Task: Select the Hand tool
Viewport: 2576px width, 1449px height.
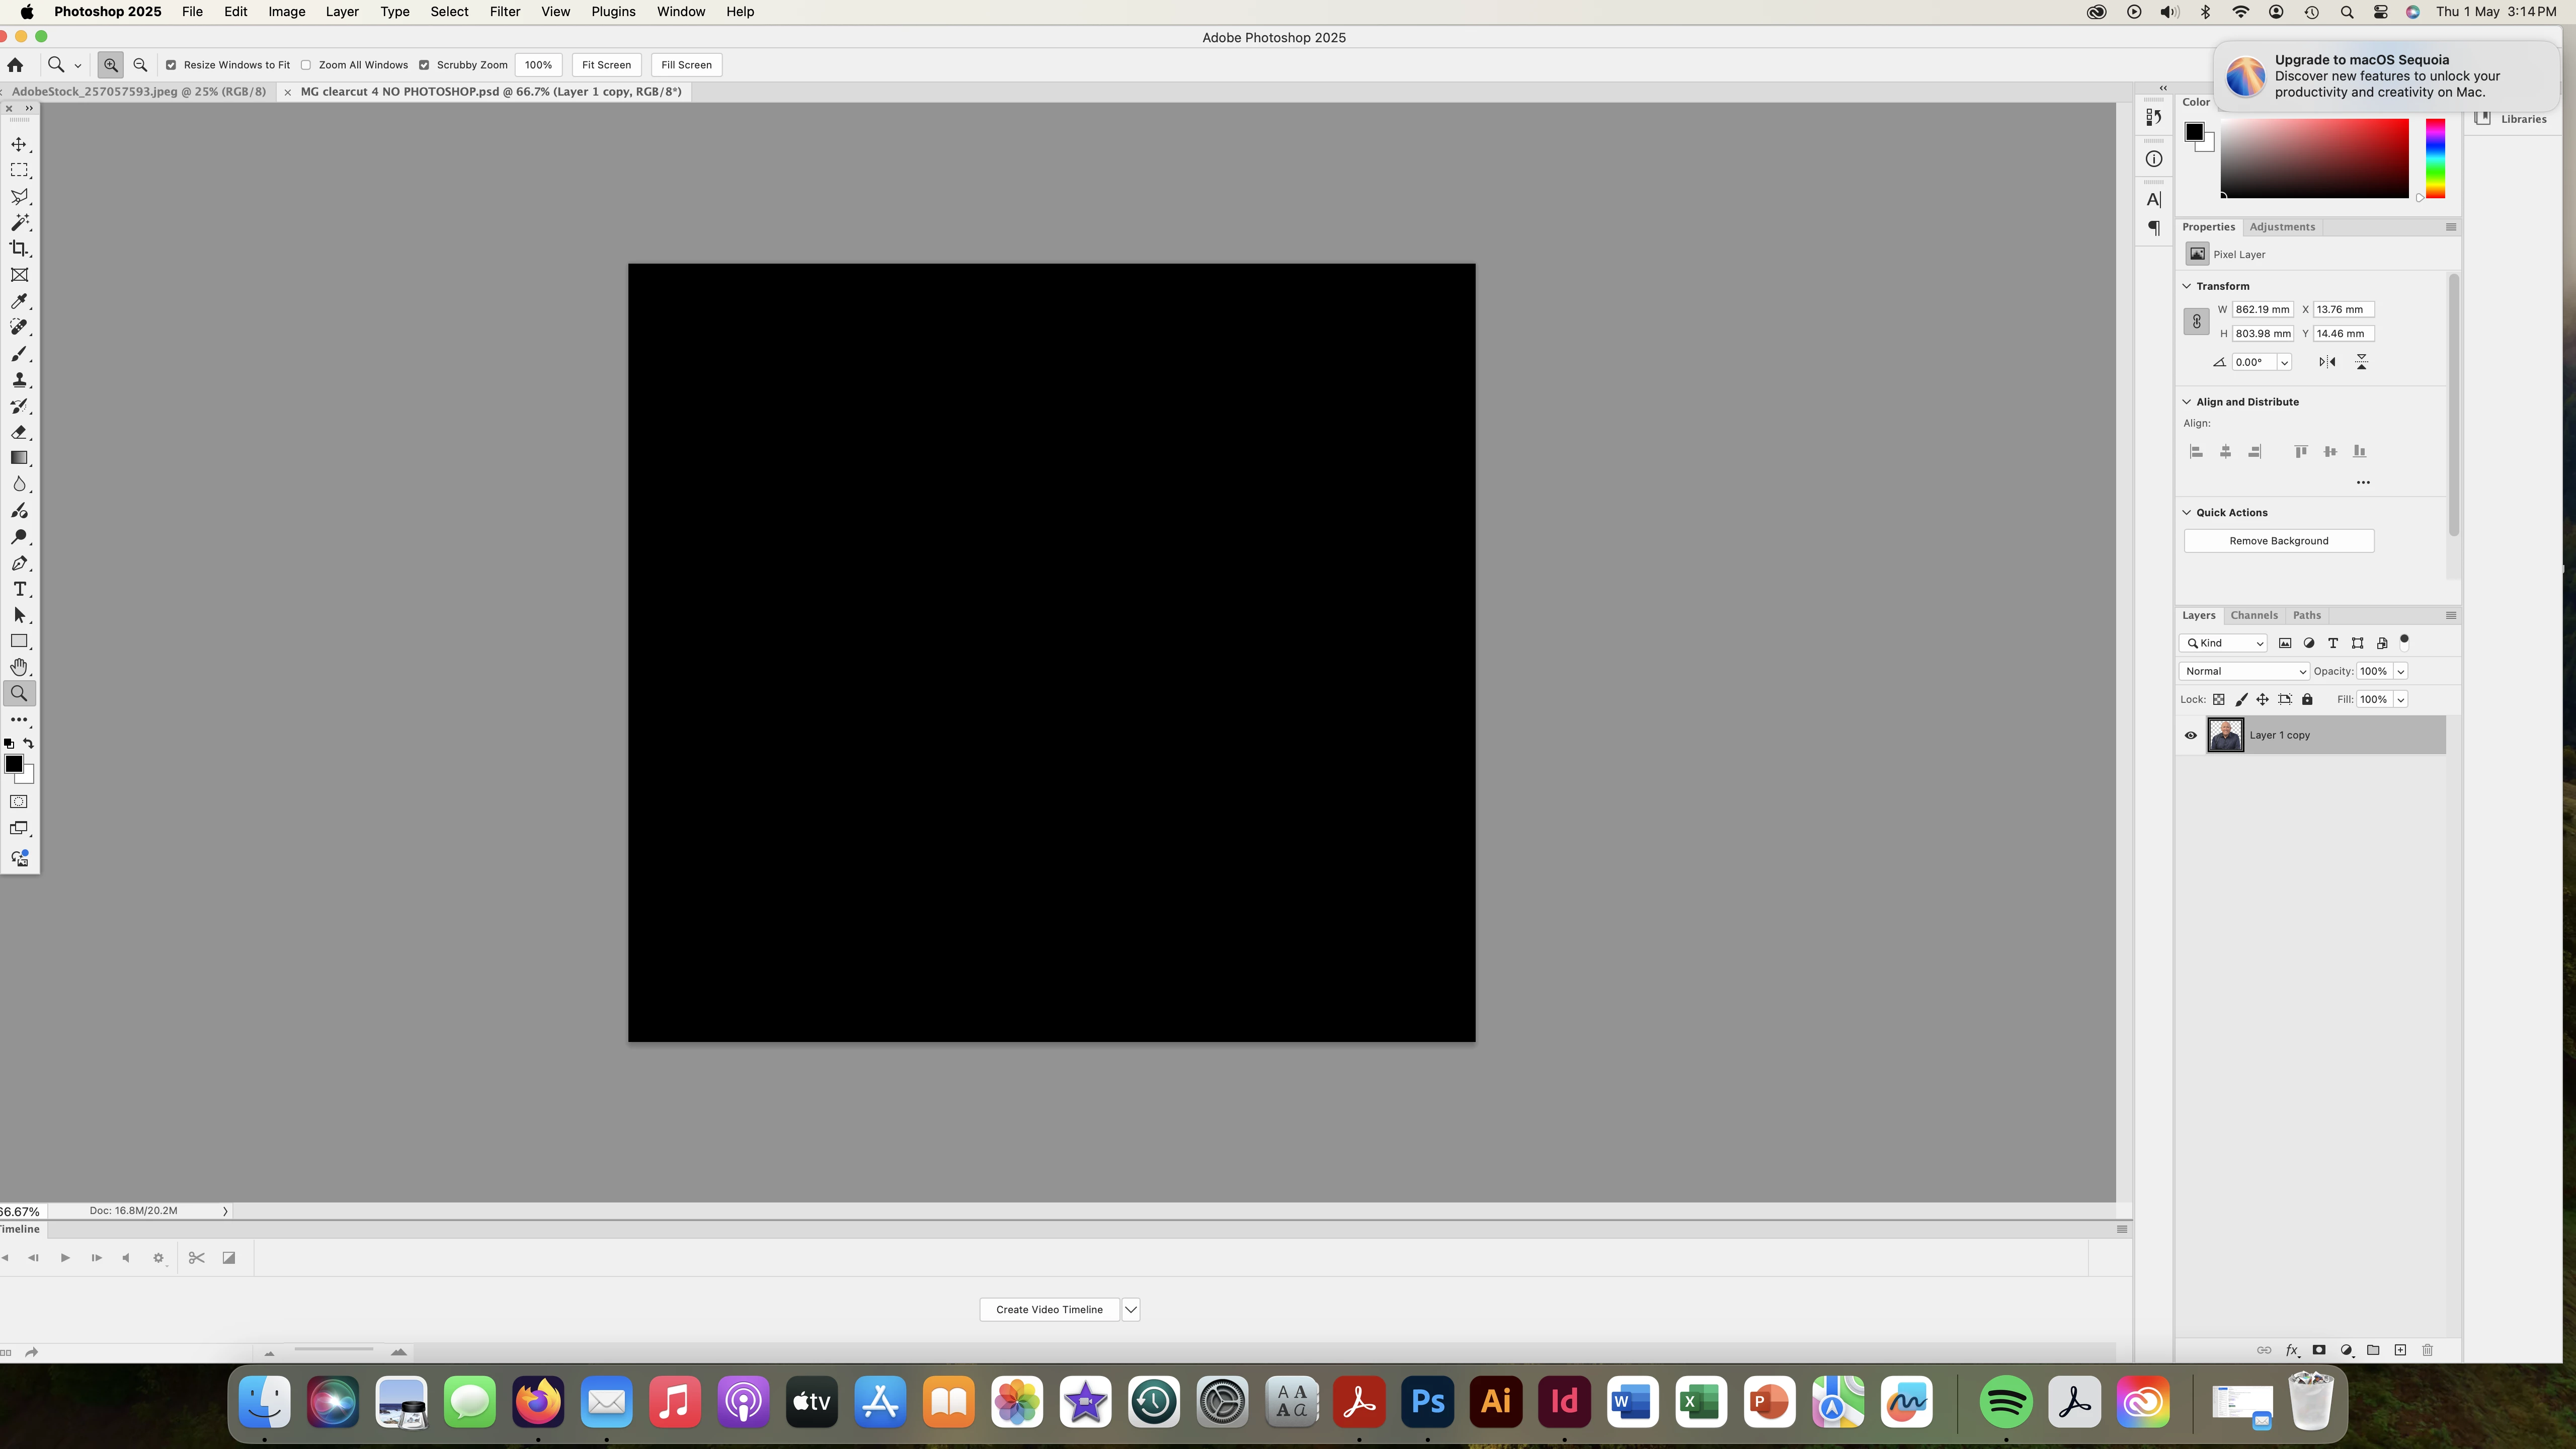Action: tap(19, 667)
